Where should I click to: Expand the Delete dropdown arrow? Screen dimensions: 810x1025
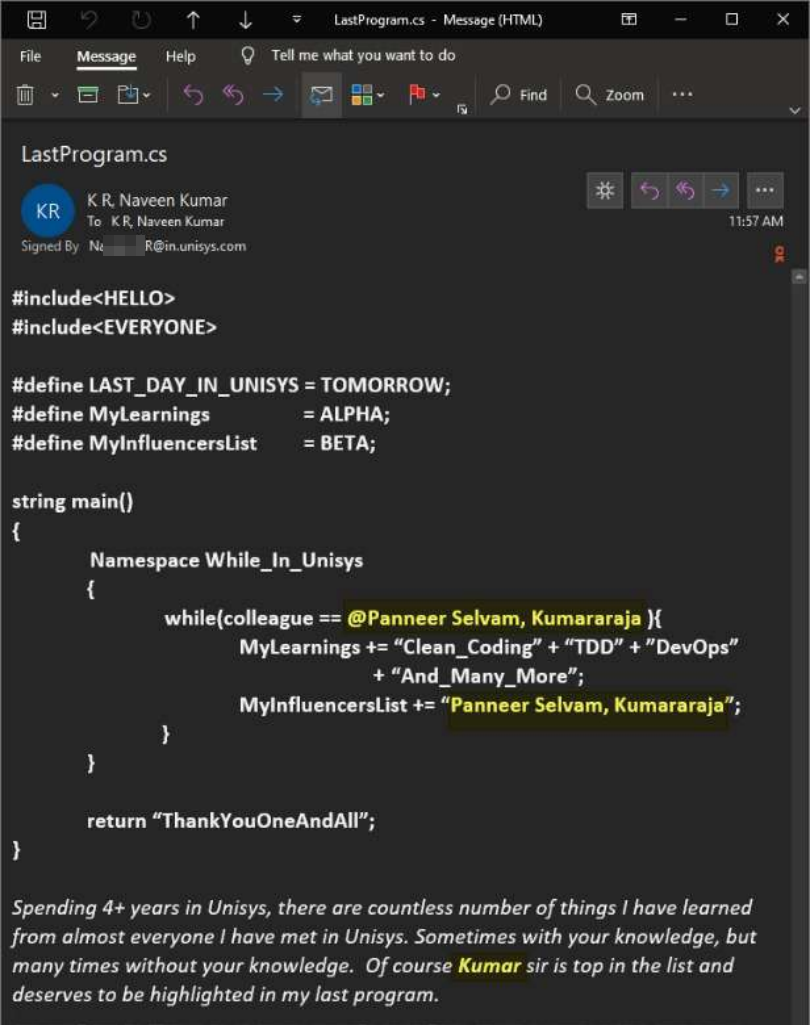(x=55, y=95)
